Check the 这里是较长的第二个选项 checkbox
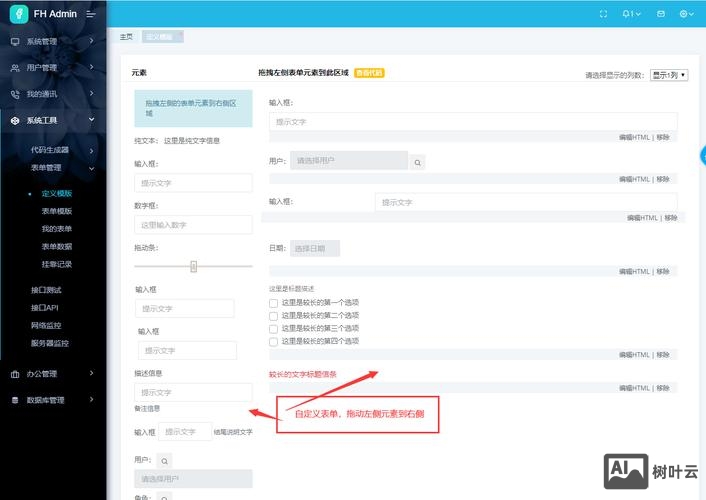 coord(273,316)
